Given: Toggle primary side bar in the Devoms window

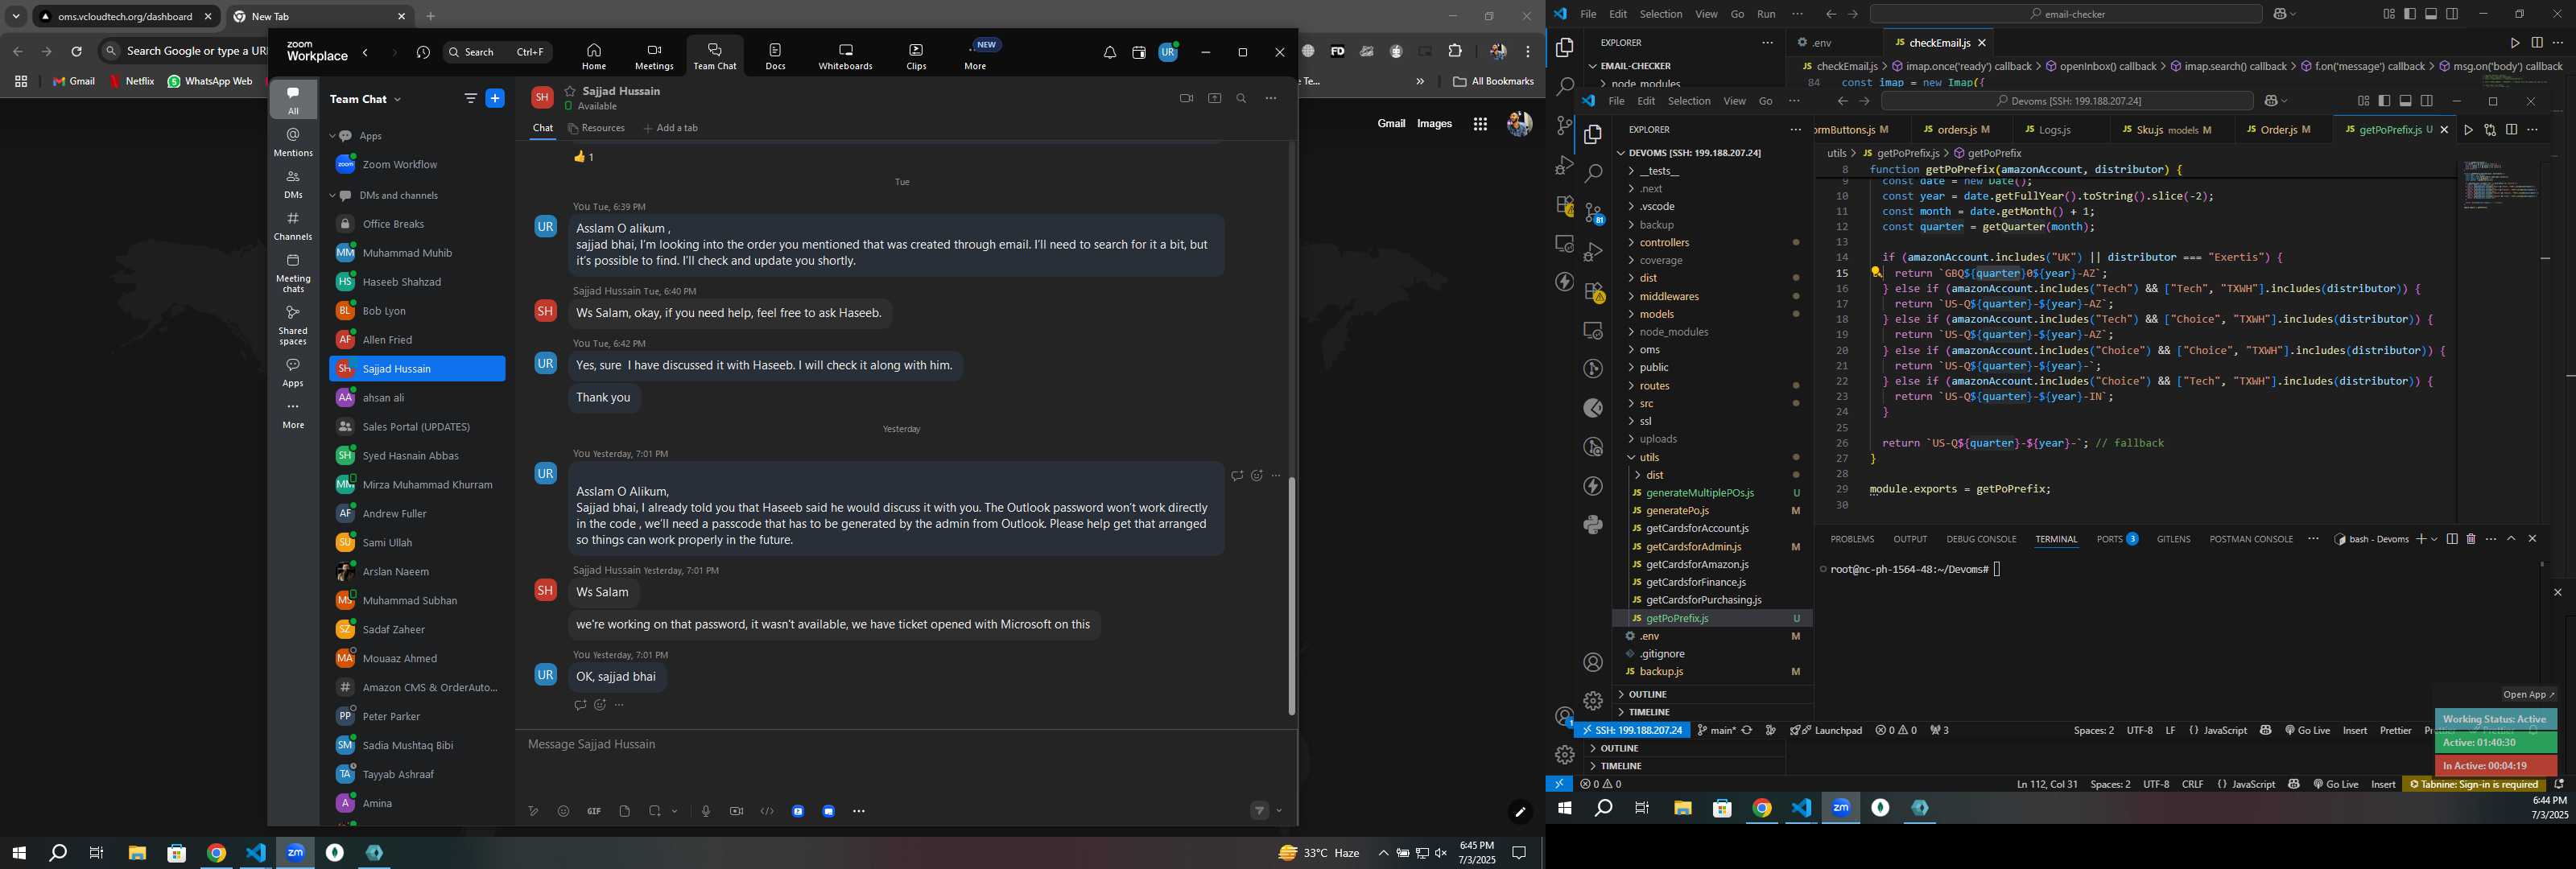Looking at the screenshot, I should 2384,101.
